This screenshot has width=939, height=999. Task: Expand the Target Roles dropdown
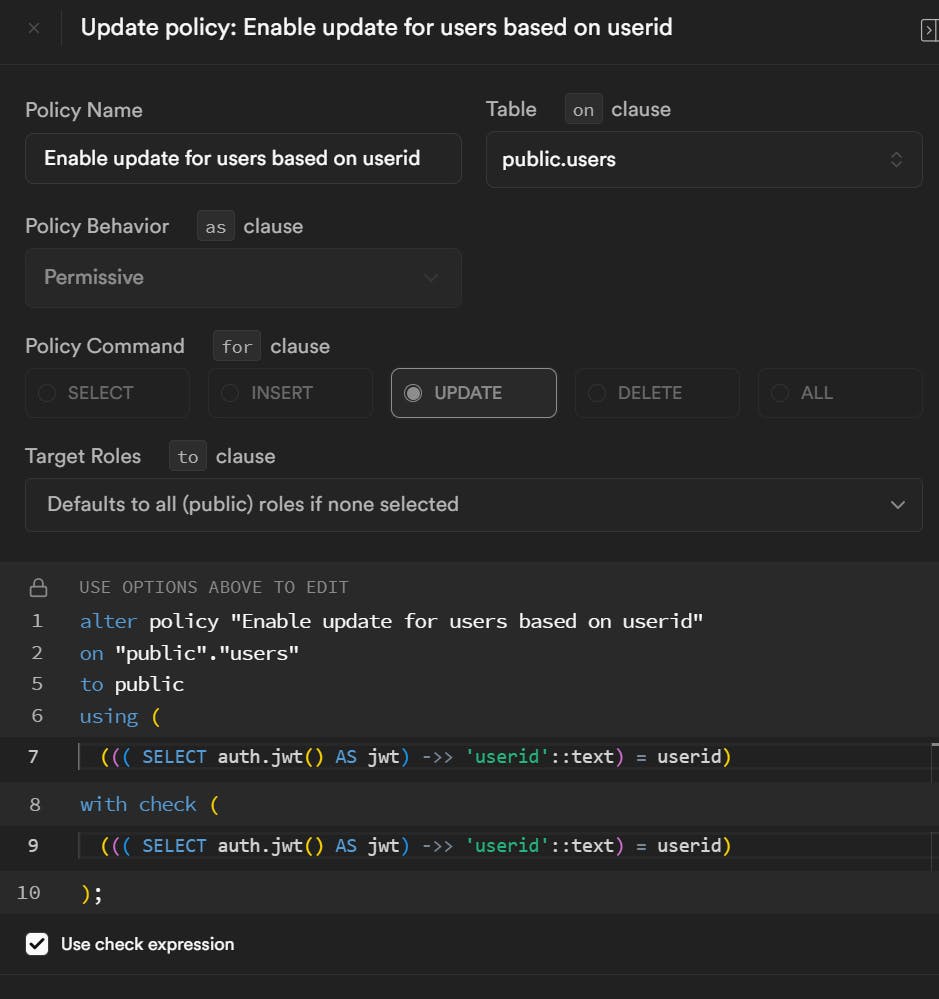(473, 504)
